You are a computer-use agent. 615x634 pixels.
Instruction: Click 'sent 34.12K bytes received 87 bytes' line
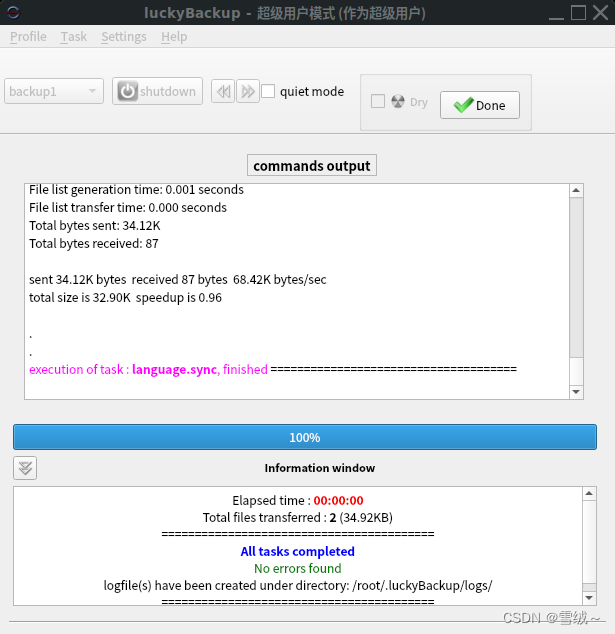click(x=178, y=280)
